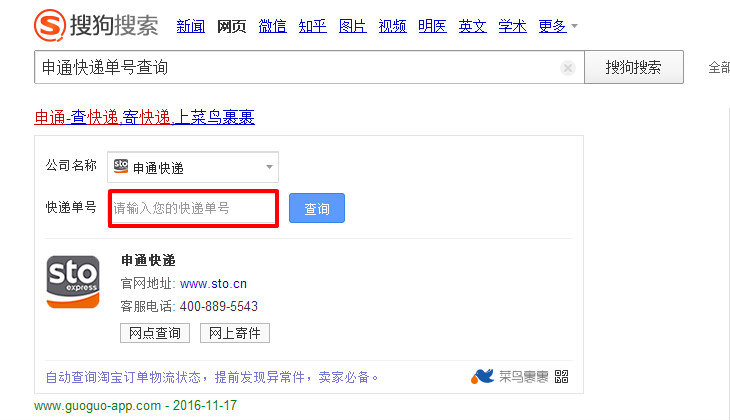Focus the 快递单号 tracking number input
The image size is (730, 420).
pyautogui.click(x=193, y=208)
